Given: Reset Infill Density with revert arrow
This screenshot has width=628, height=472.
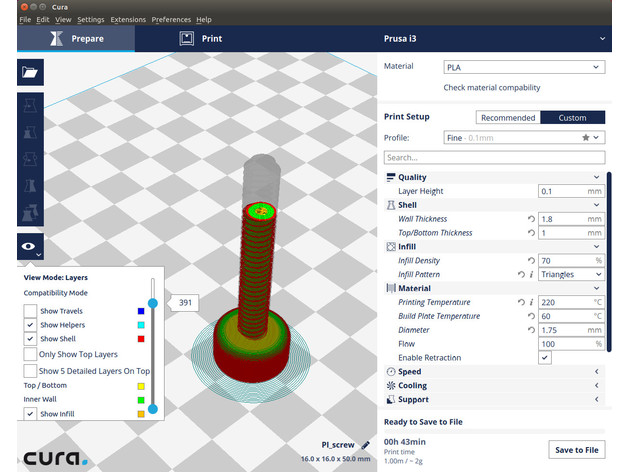Looking at the screenshot, I should [531, 260].
